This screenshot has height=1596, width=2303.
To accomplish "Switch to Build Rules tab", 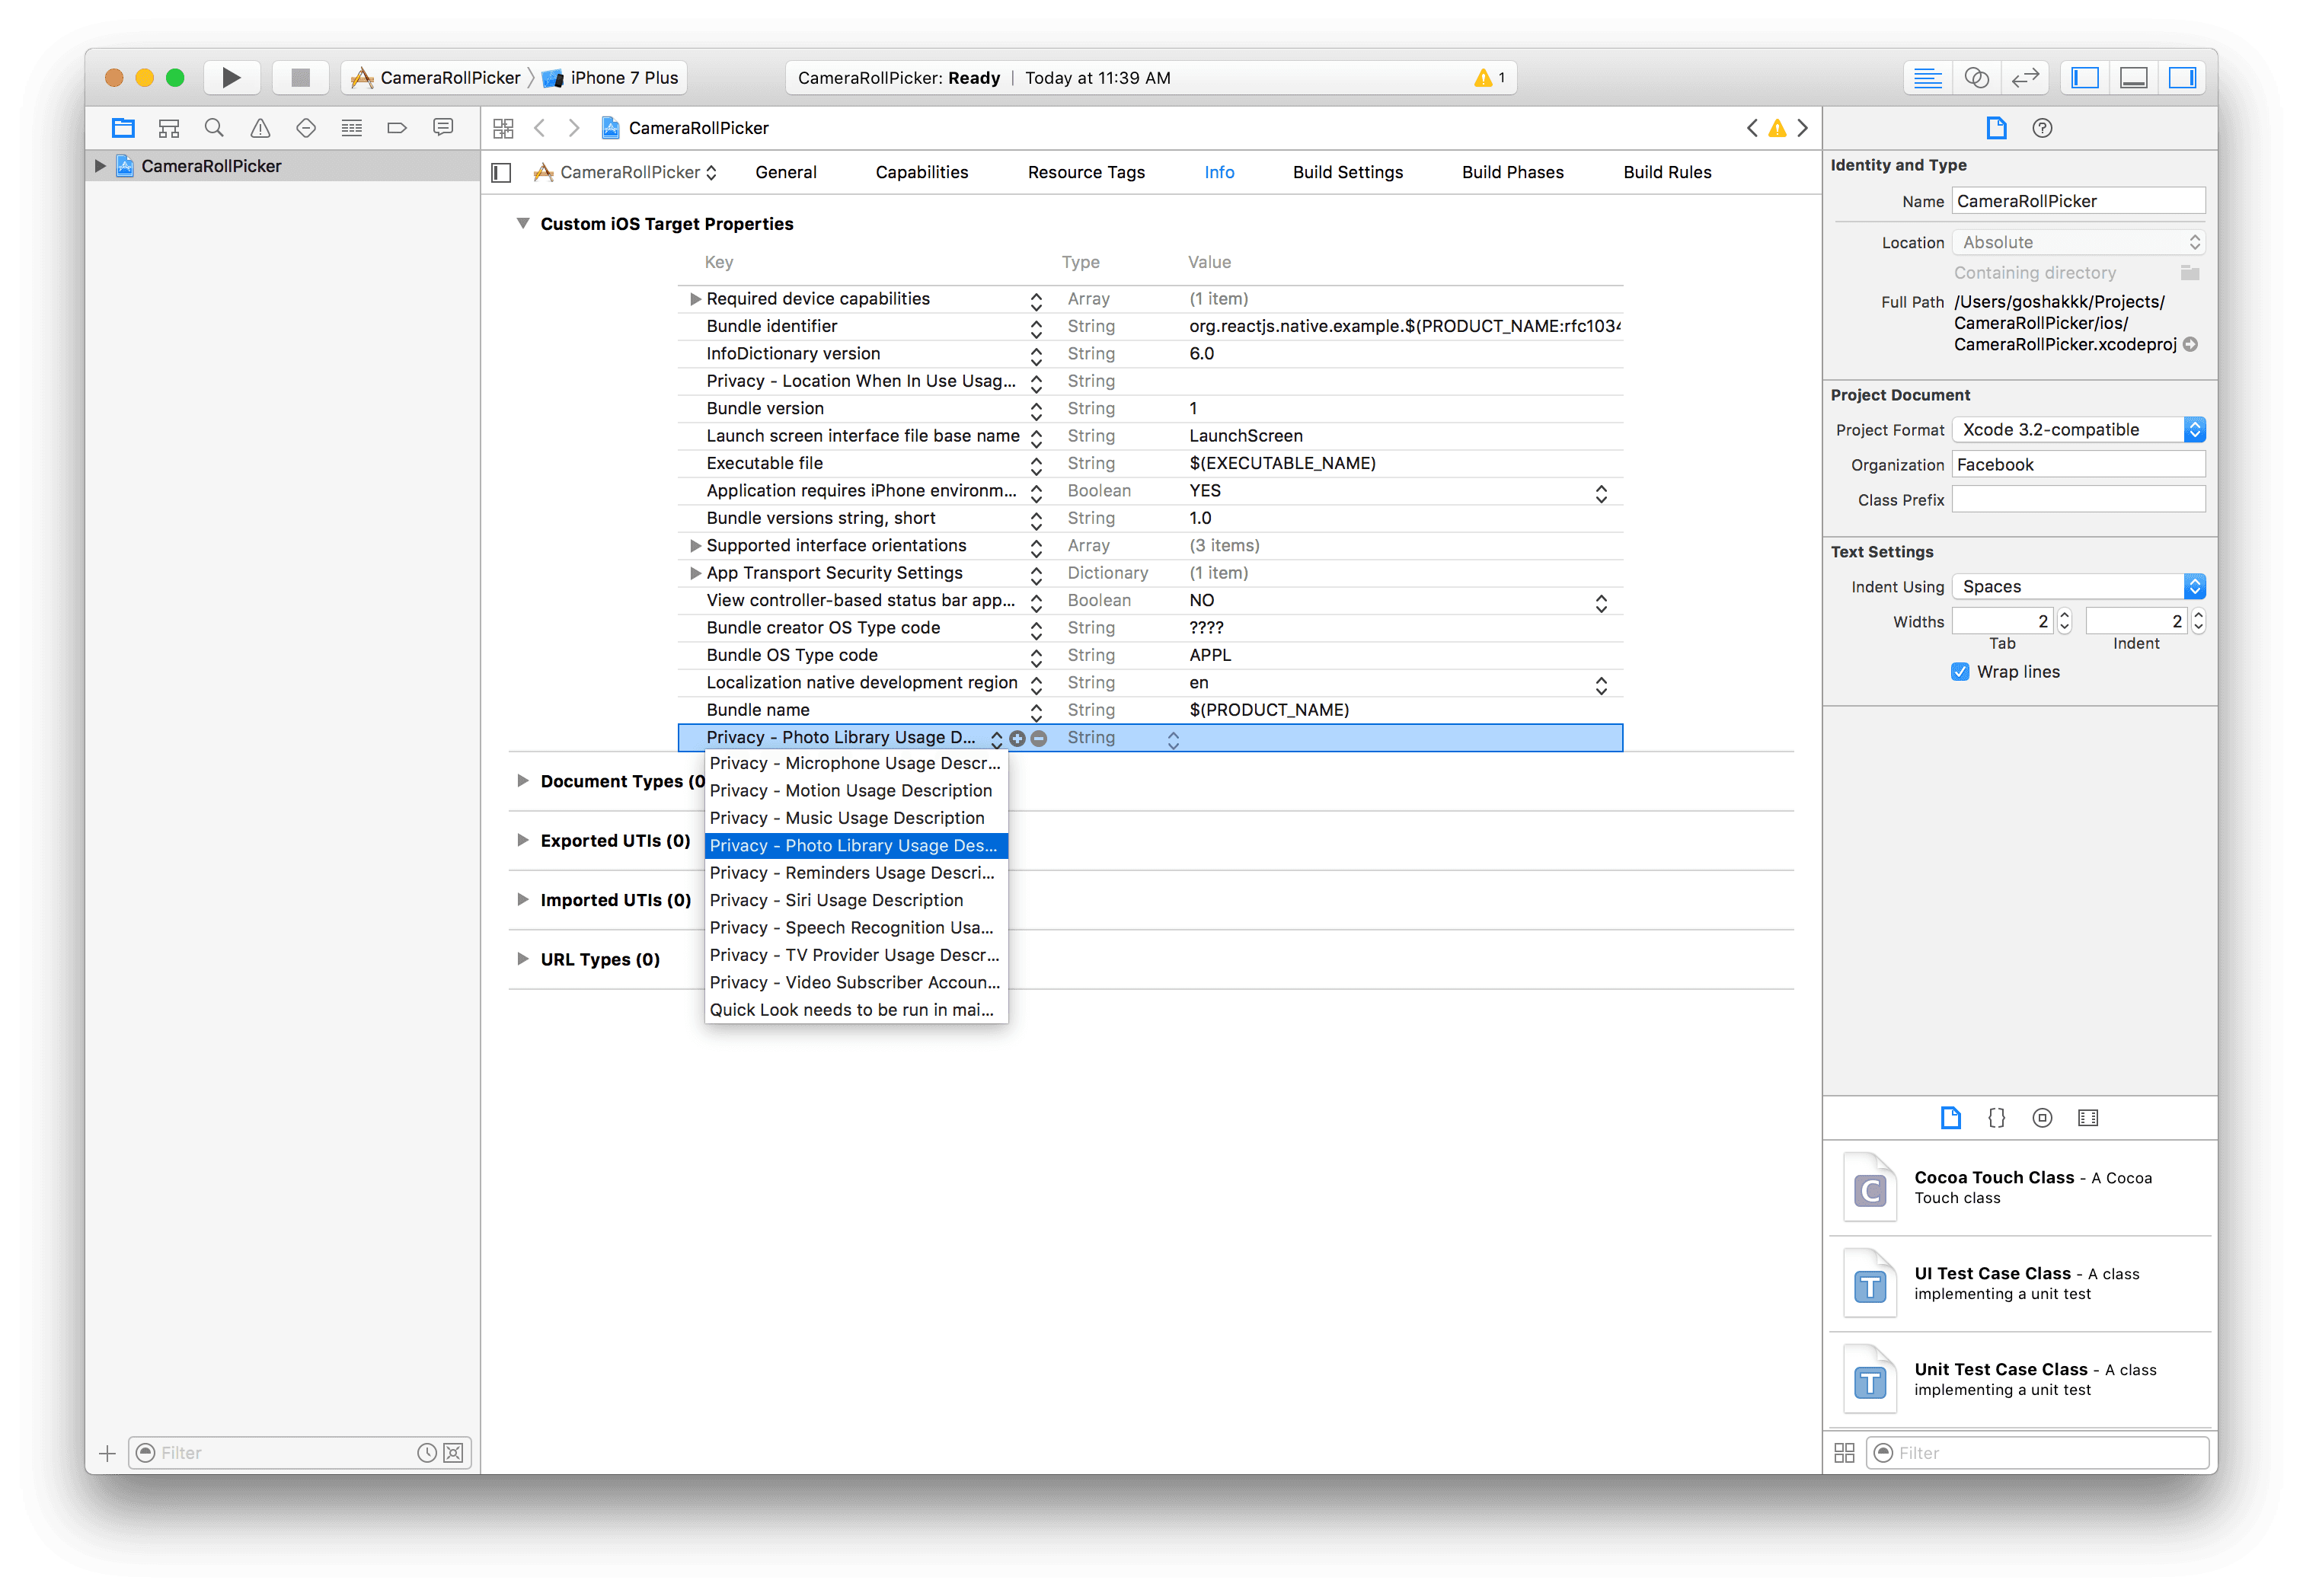I will (x=1667, y=173).
